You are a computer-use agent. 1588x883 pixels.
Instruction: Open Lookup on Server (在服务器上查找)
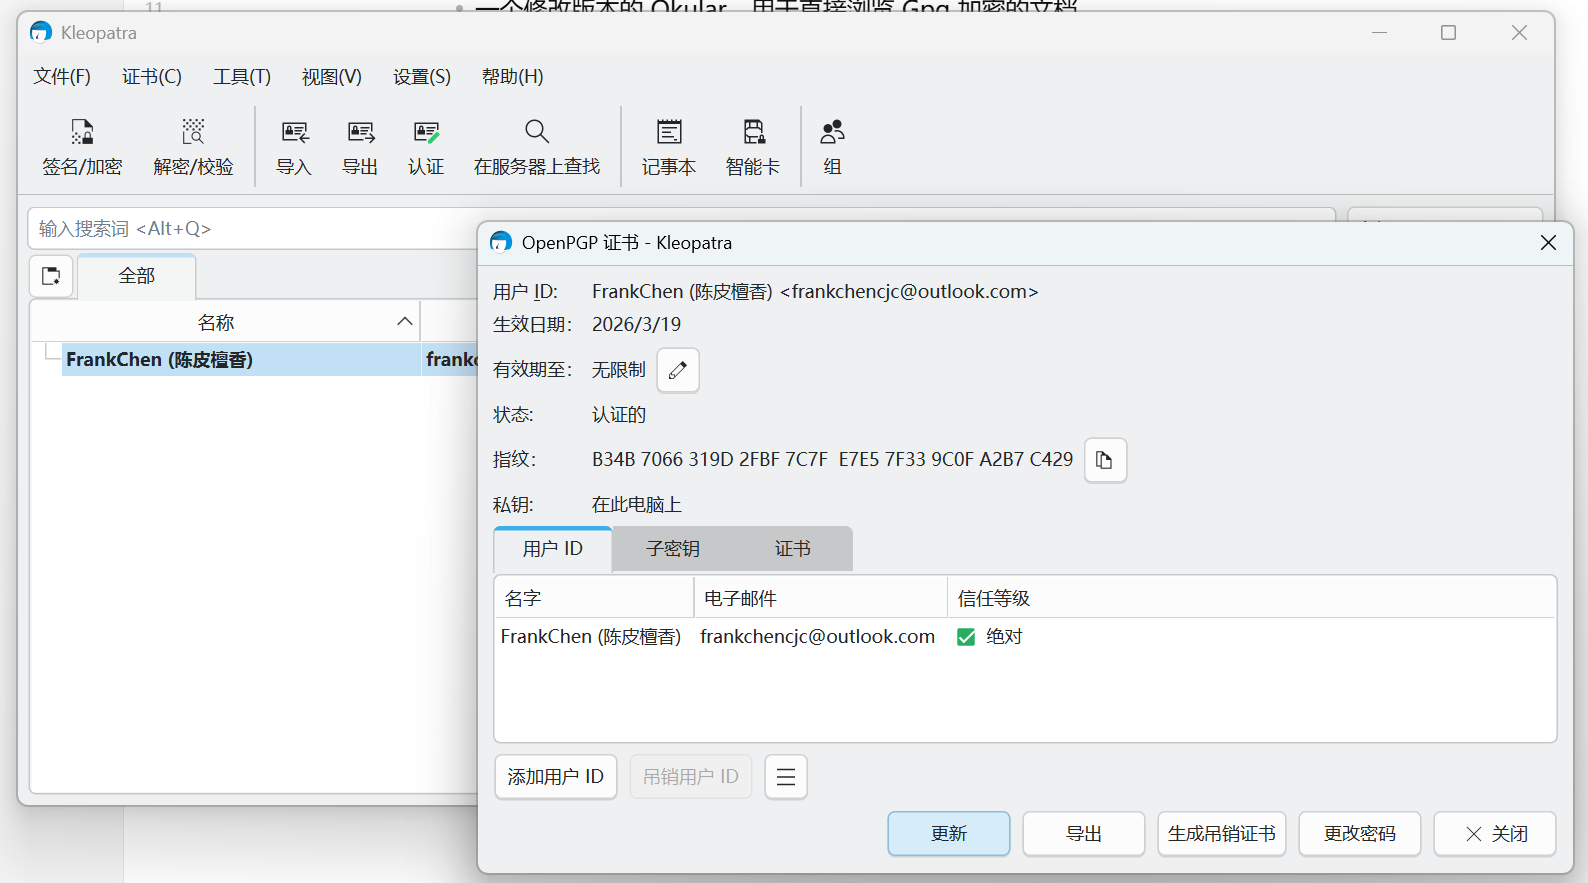pos(537,146)
